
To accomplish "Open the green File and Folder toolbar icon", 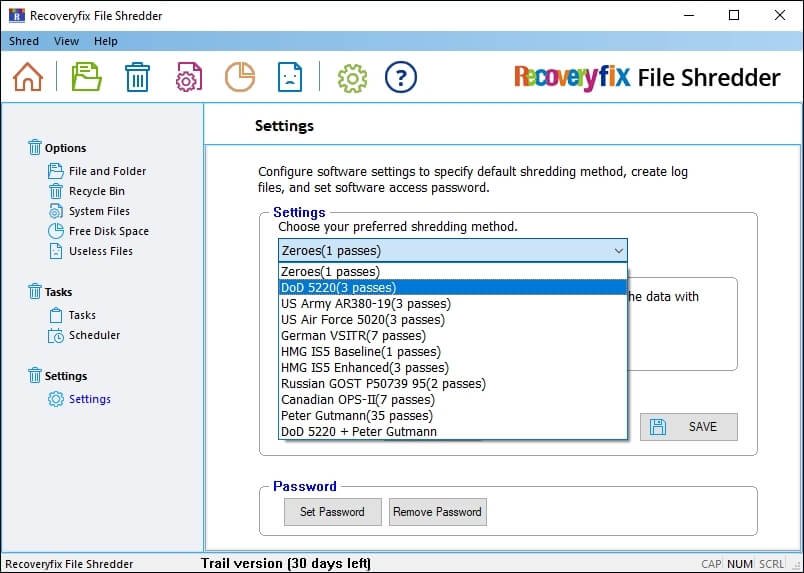I will (86, 77).
